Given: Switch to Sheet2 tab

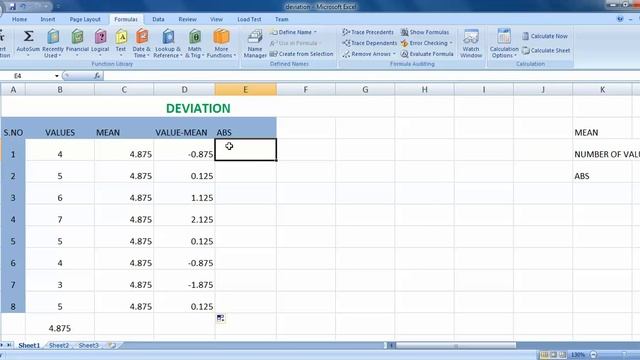Looking at the screenshot, I should point(59,345).
